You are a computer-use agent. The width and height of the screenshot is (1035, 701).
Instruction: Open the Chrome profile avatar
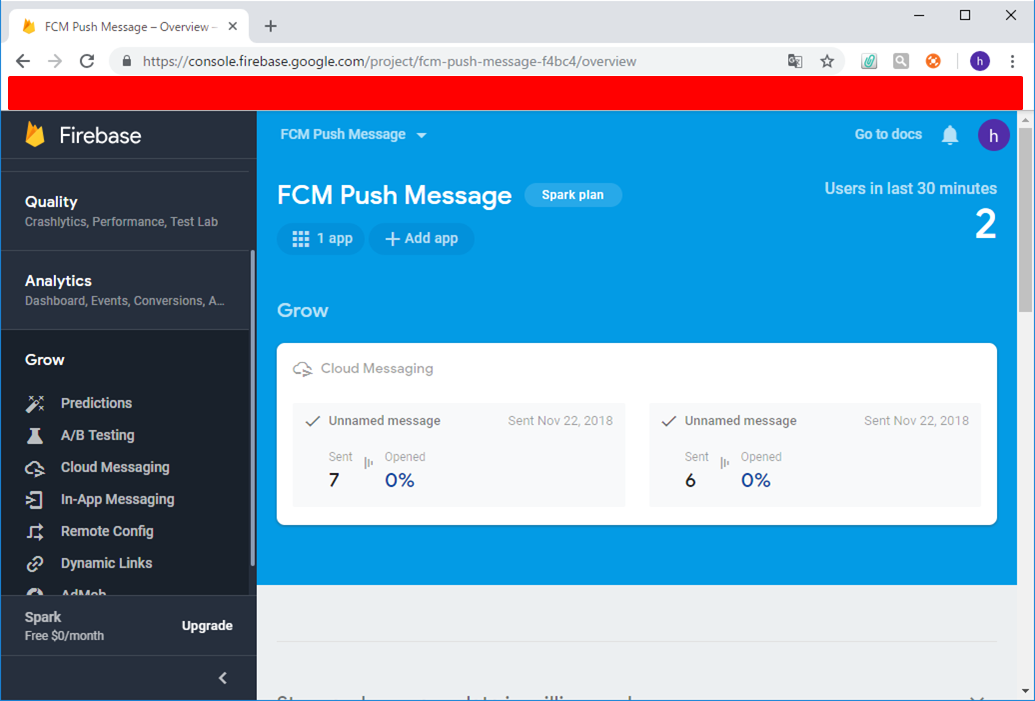(980, 61)
